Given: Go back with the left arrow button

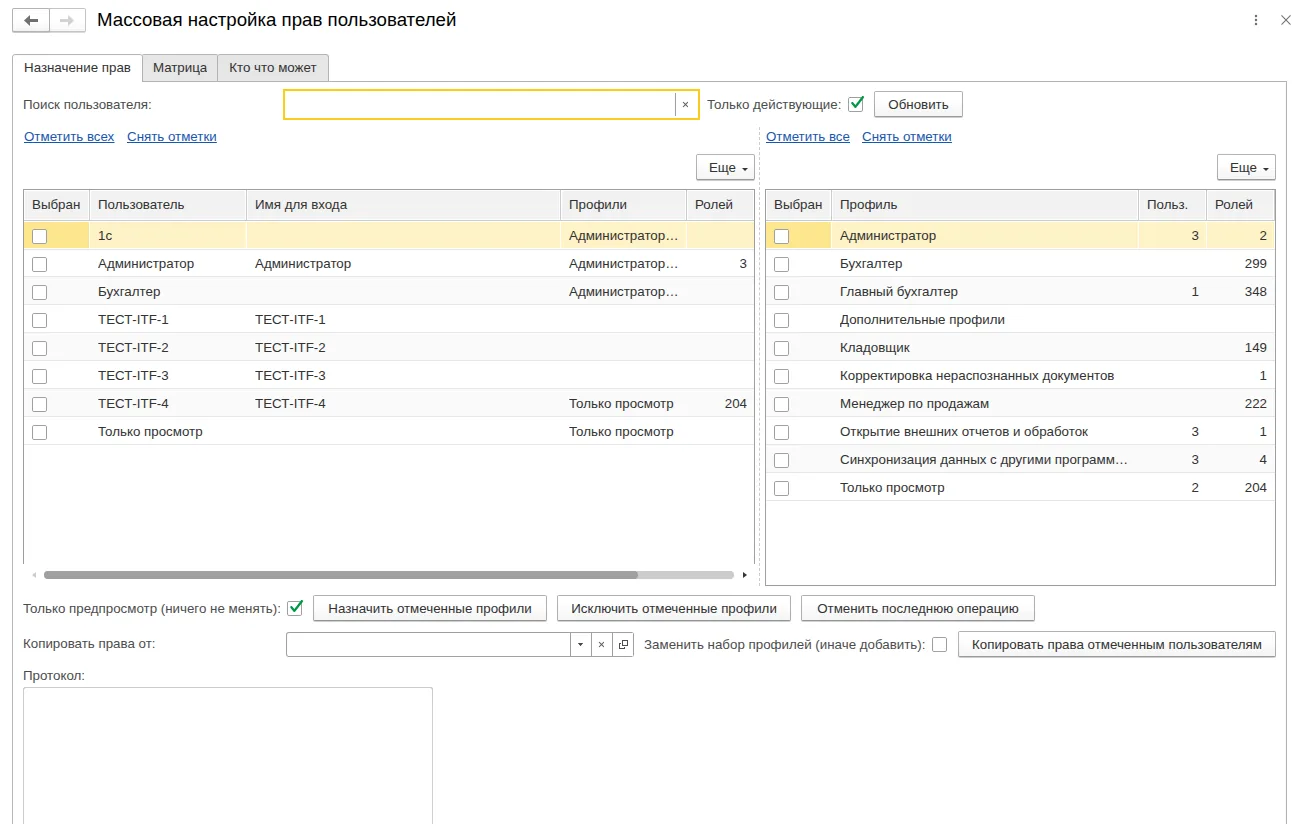Looking at the screenshot, I should point(31,20).
